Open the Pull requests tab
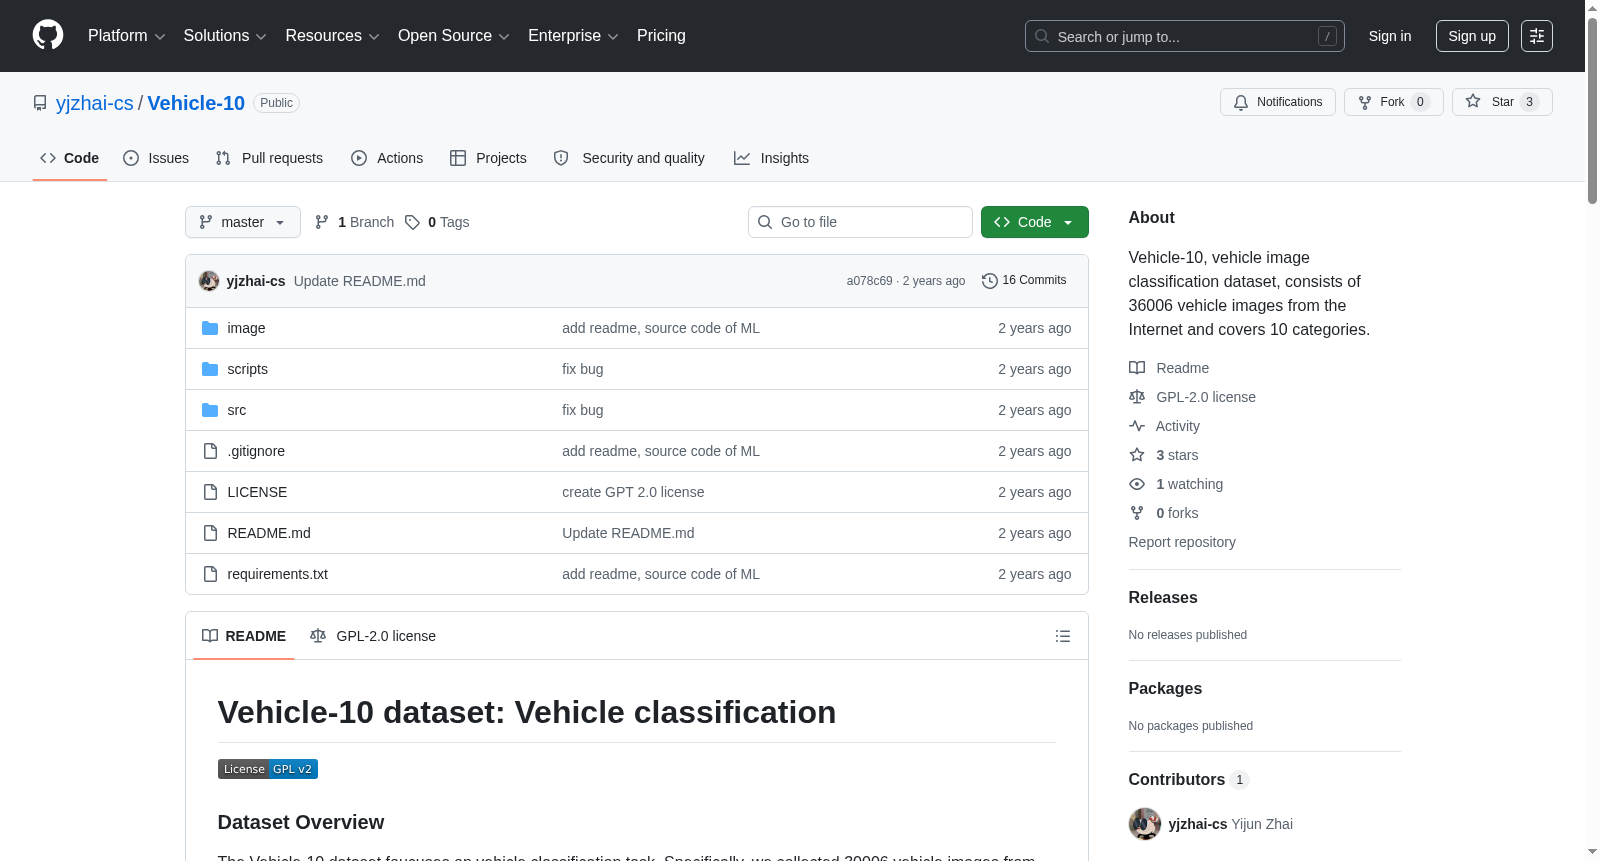The width and height of the screenshot is (1600, 861). [x=269, y=158]
